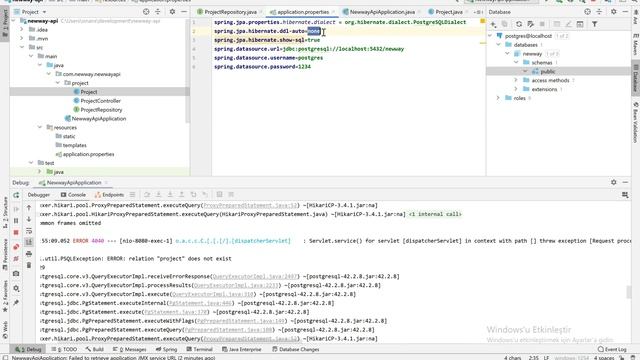
Task: Print console output using printer icon
Action: point(29,254)
